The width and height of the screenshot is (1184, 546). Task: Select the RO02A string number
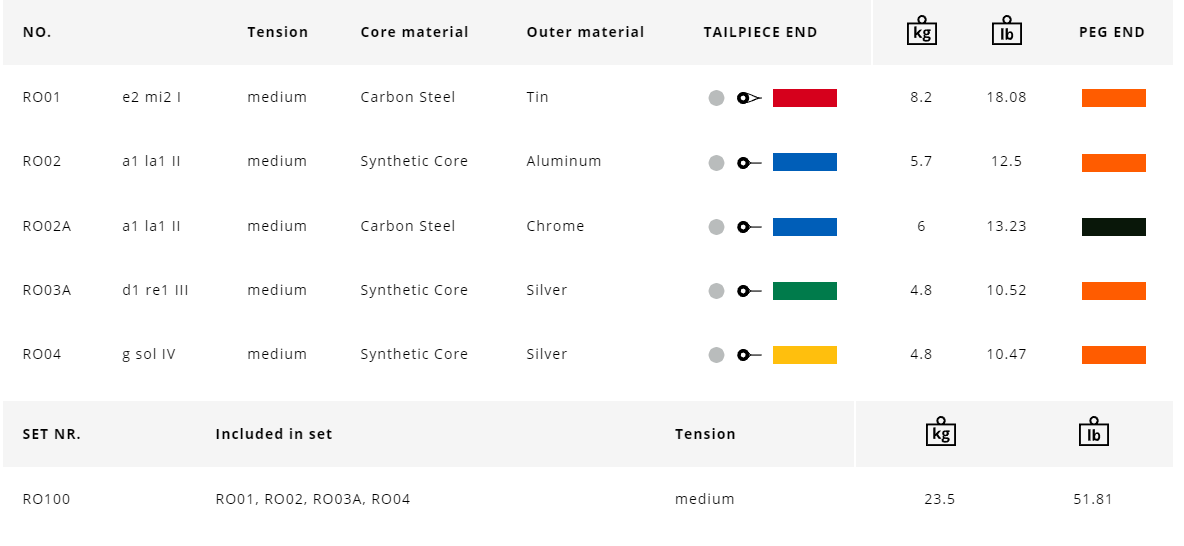tap(47, 226)
